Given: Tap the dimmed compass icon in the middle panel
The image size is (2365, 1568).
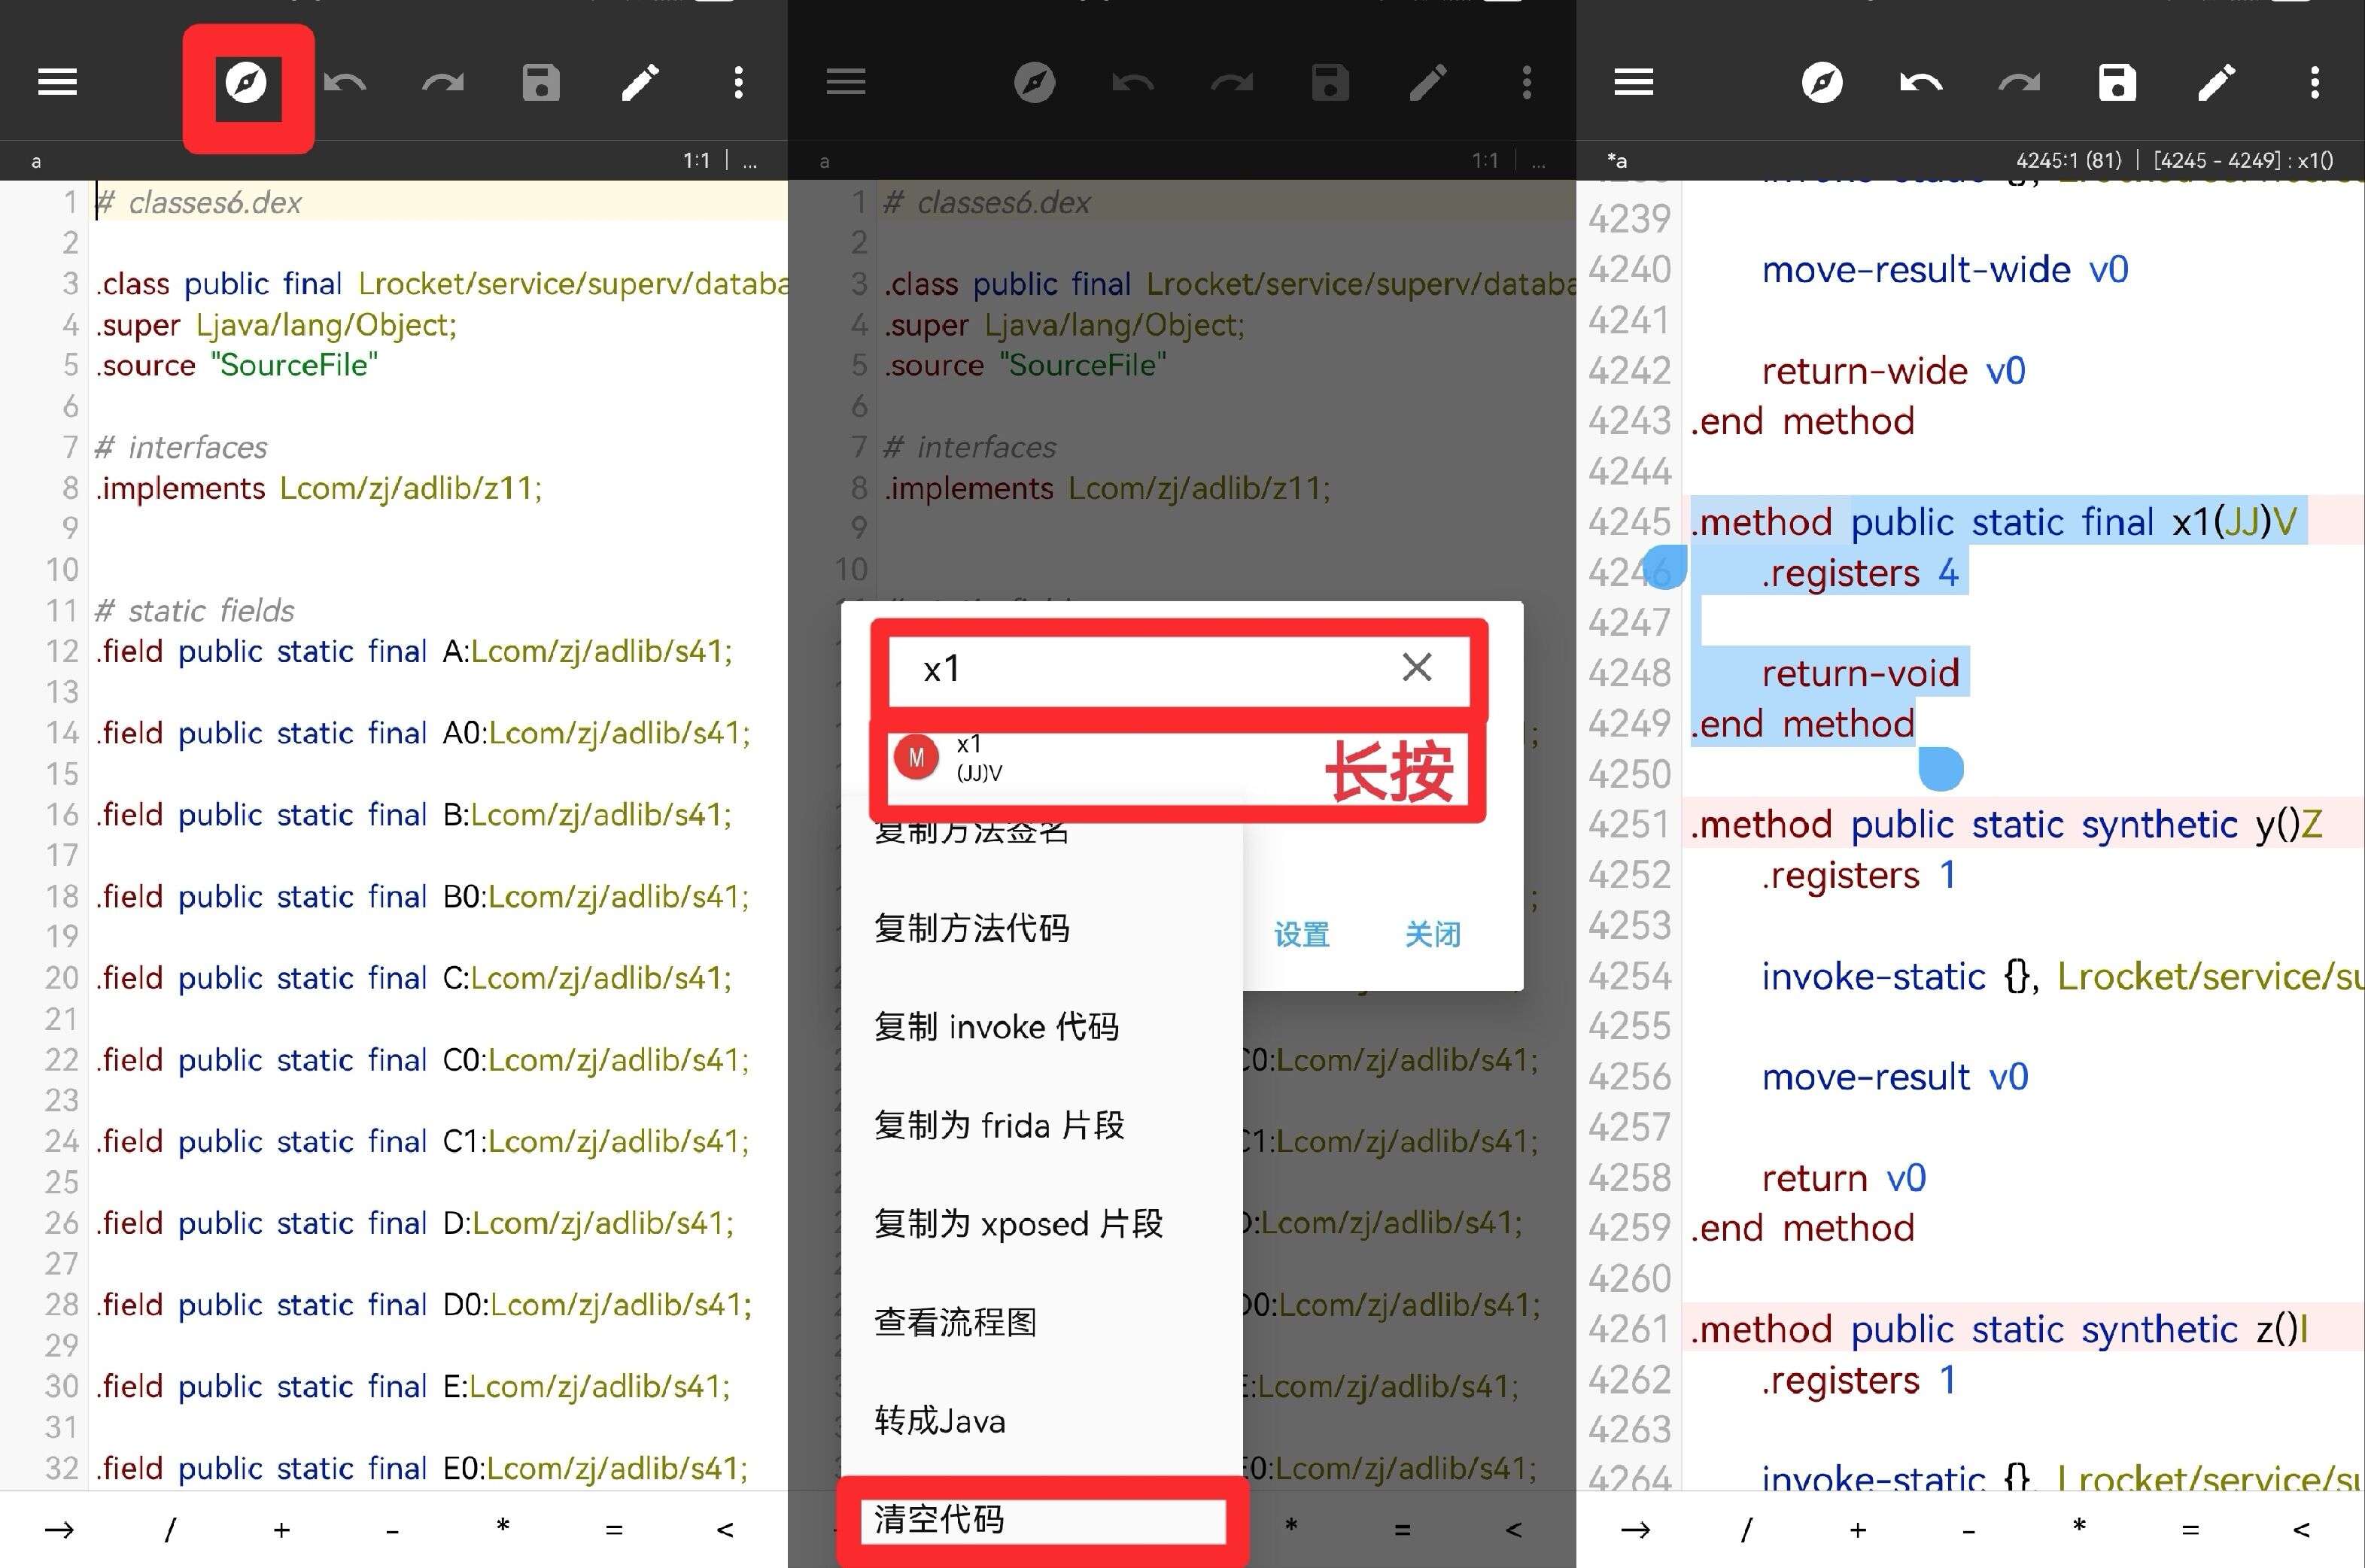Looking at the screenshot, I should tap(1035, 82).
